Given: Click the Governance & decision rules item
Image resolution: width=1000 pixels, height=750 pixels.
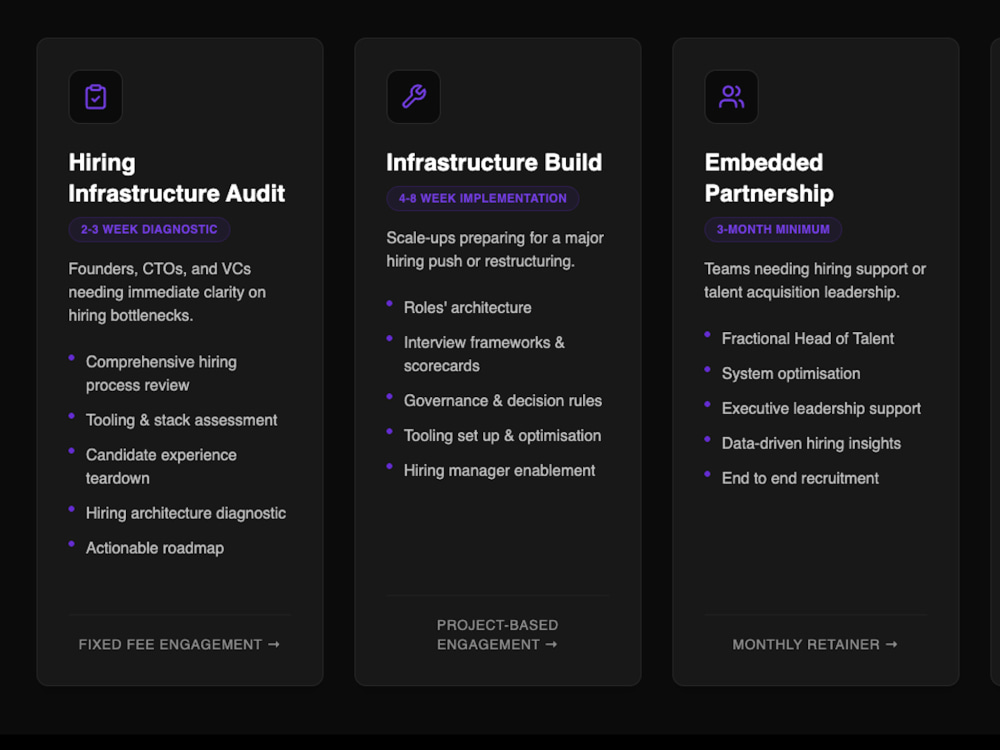Looking at the screenshot, I should pyautogui.click(x=503, y=401).
